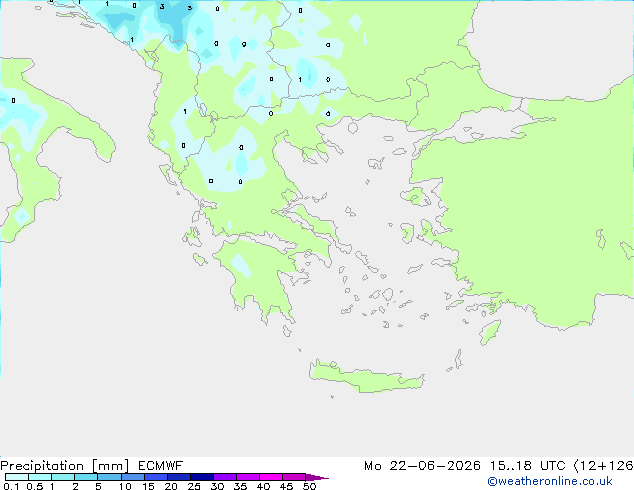Click the 45–50 mm legend color swatch
This screenshot has height=490, width=634.
(294, 477)
